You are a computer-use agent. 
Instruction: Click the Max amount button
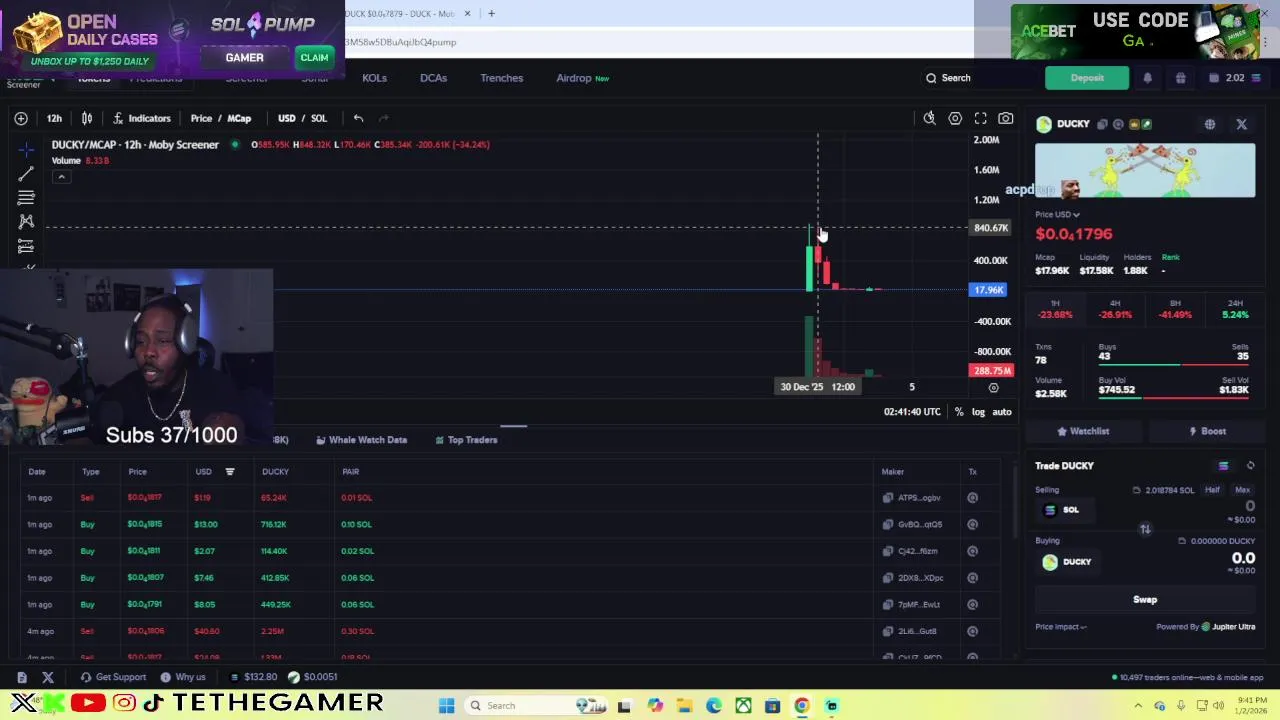(x=1243, y=490)
